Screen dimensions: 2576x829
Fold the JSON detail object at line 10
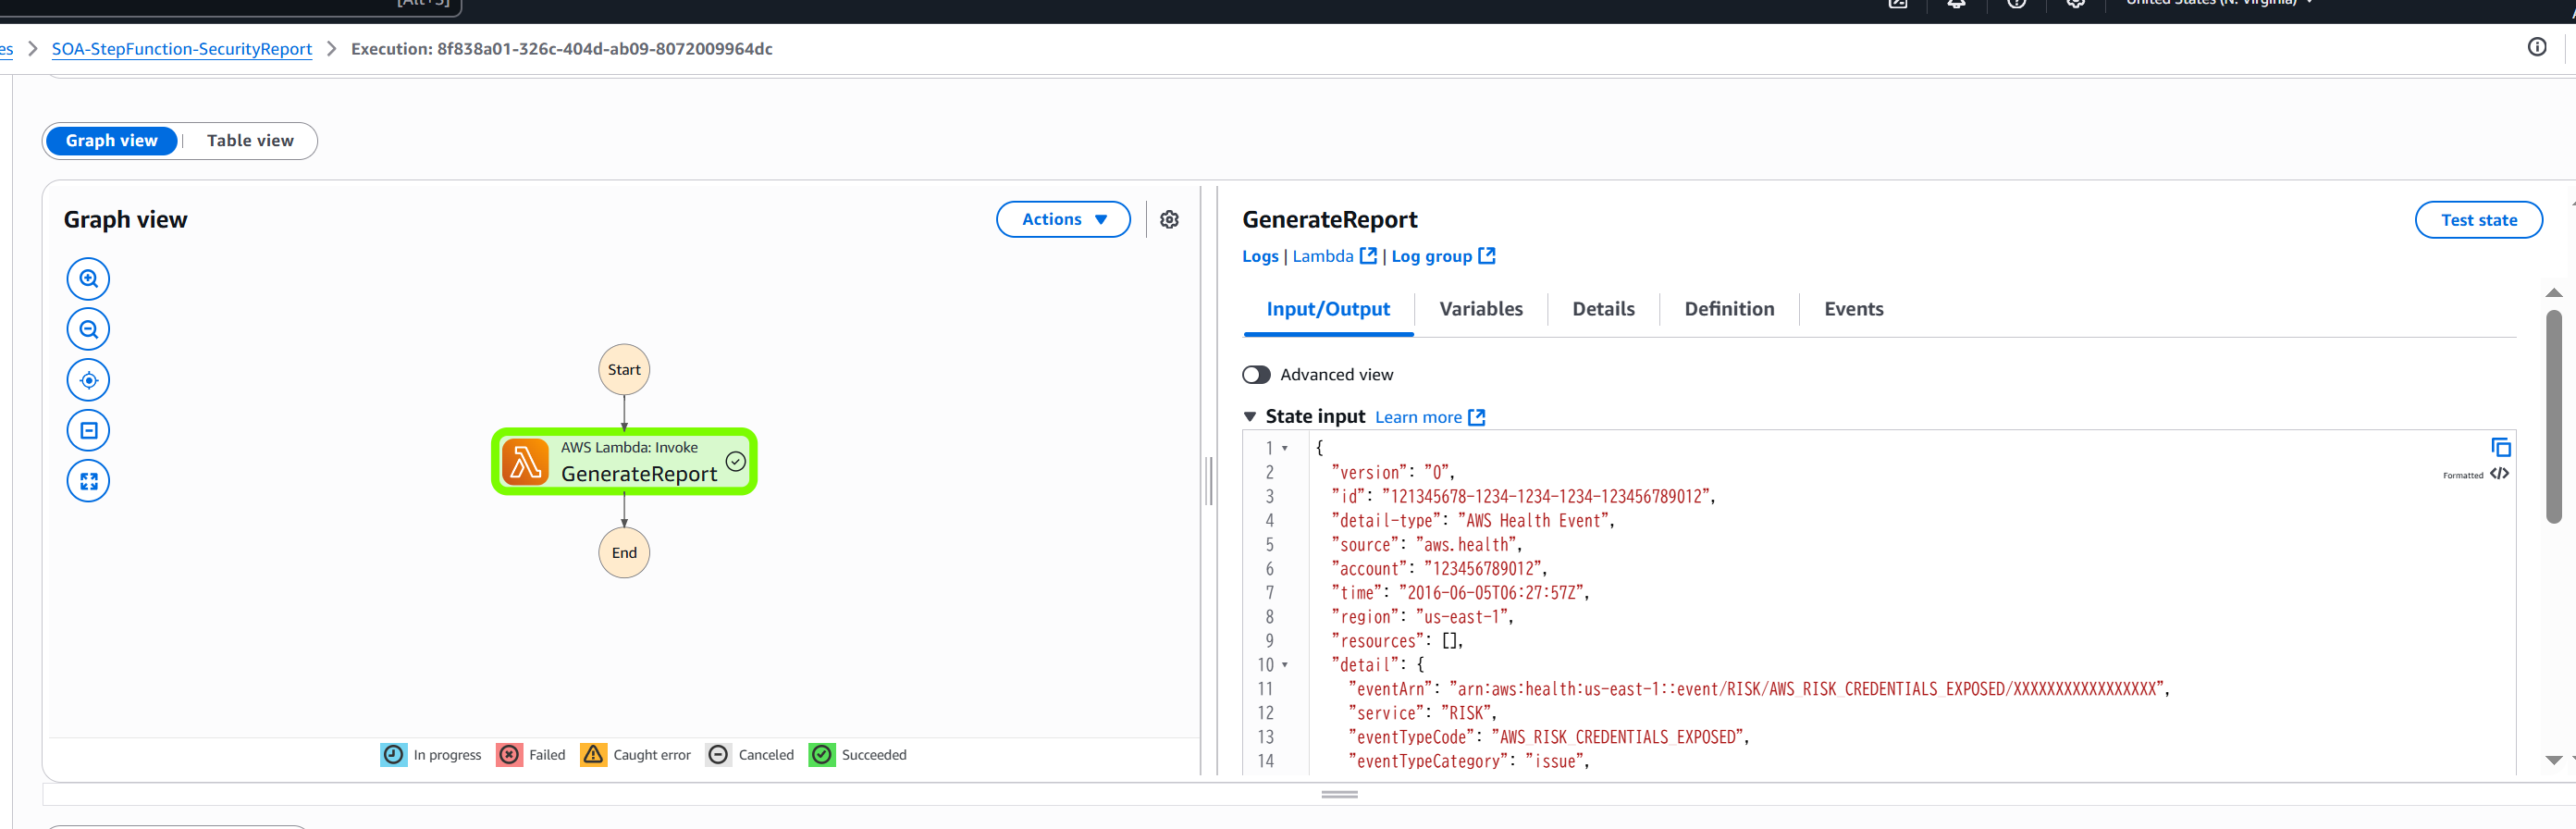click(x=1285, y=665)
